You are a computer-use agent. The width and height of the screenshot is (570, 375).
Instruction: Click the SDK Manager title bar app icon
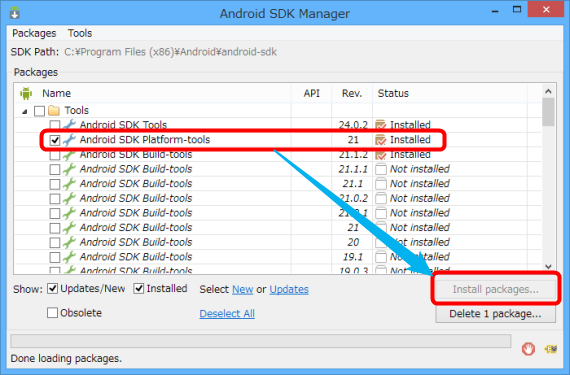click(x=15, y=13)
